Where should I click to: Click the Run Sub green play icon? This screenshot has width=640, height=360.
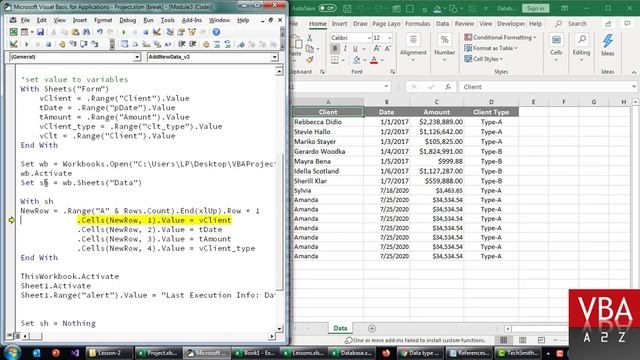coord(124,32)
